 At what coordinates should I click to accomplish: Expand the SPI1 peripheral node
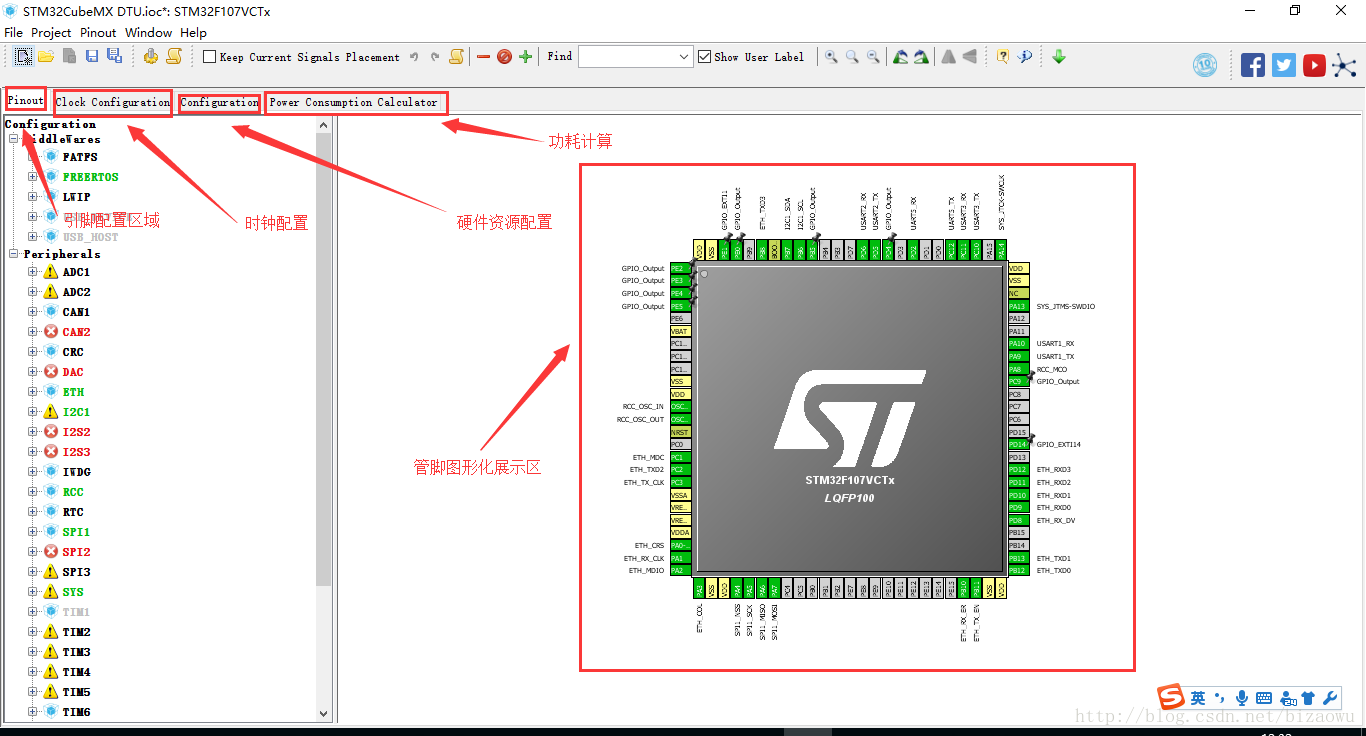coord(32,532)
